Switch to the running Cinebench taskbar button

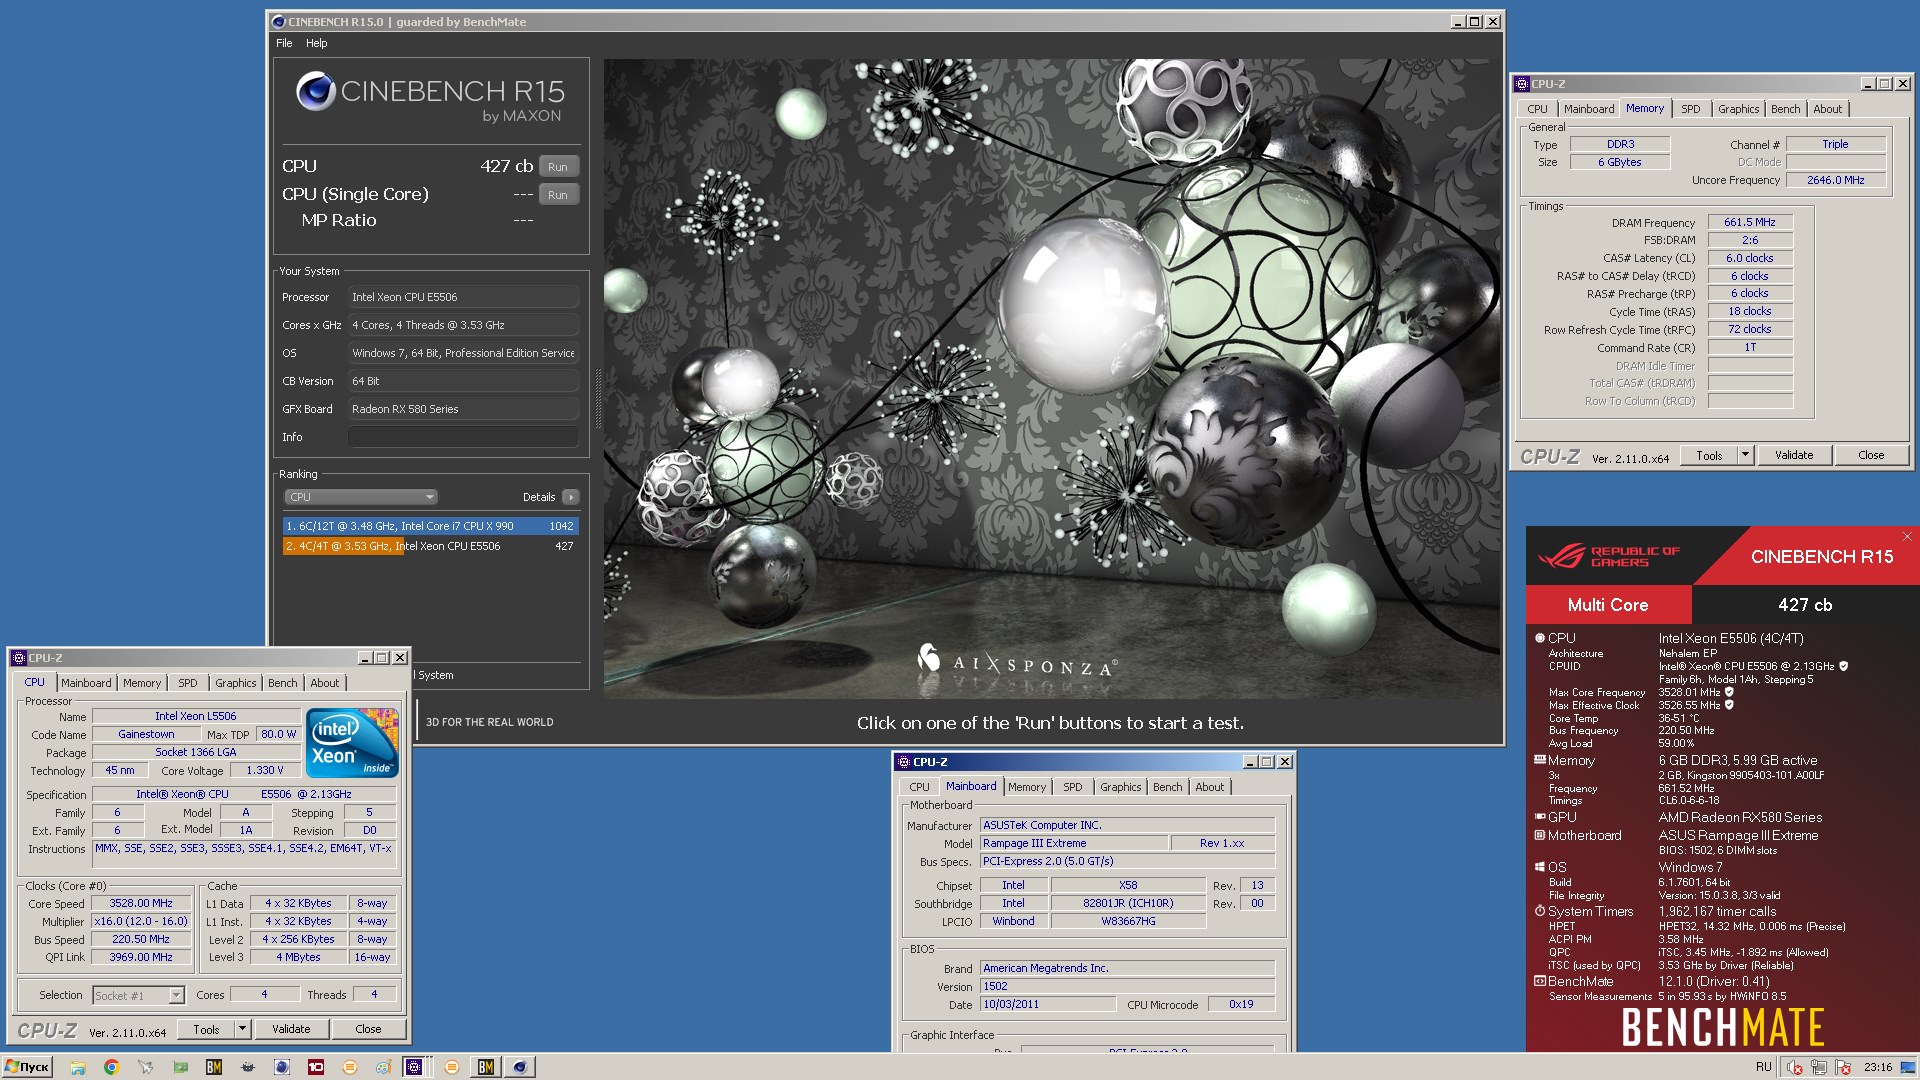click(x=519, y=1067)
